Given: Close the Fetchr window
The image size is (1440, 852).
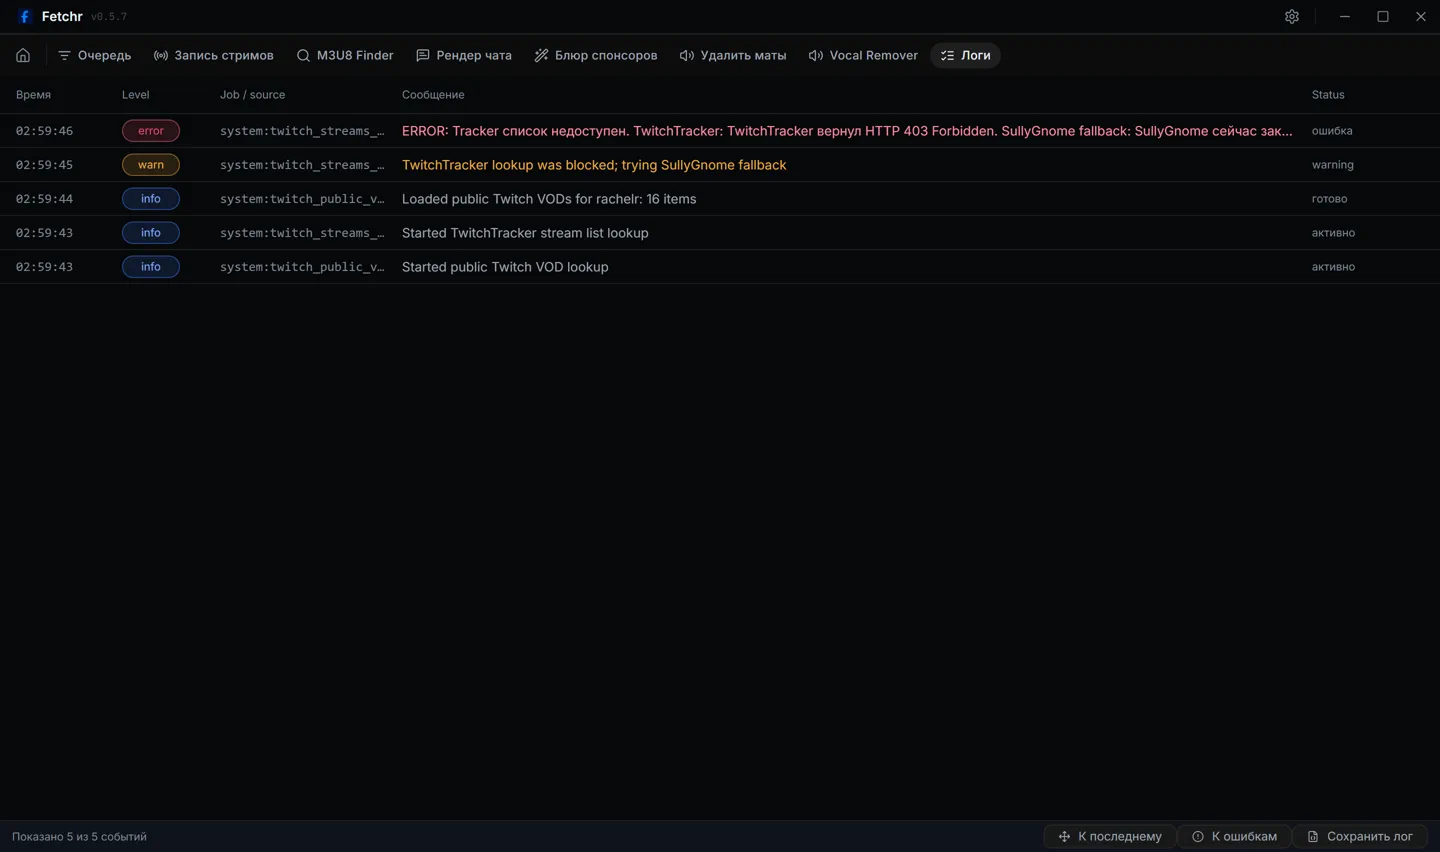Looking at the screenshot, I should tap(1421, 17).
